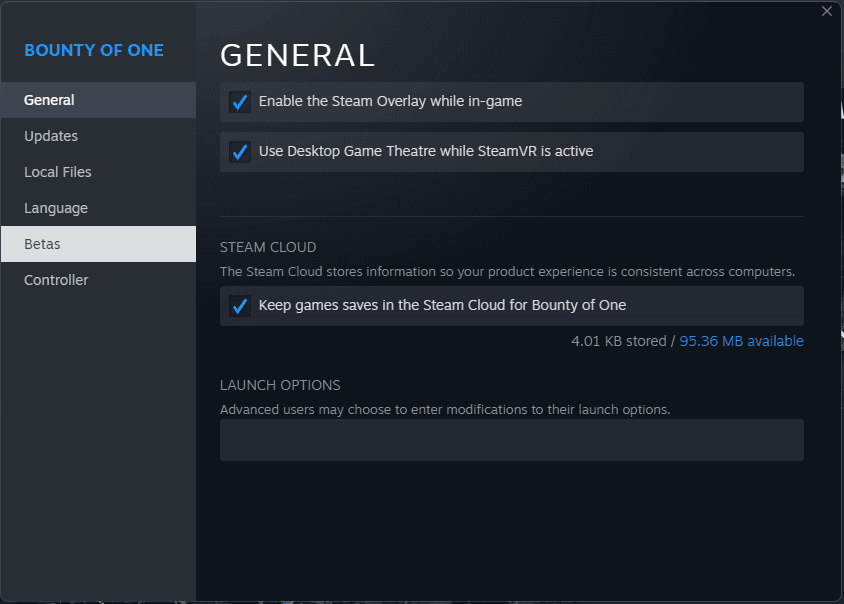
Task: Open the Local Files tab
Action: coord(98,172)
